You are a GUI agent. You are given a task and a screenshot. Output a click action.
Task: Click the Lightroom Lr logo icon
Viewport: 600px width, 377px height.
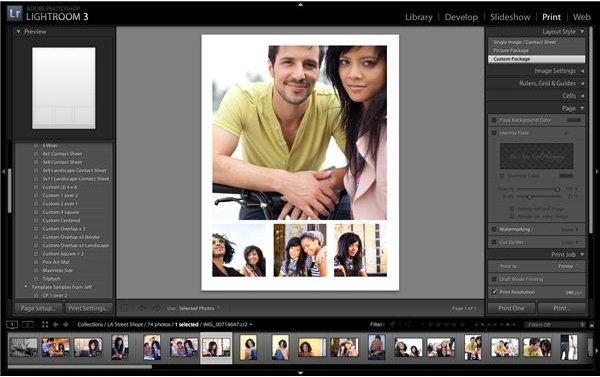pos(15,14)
